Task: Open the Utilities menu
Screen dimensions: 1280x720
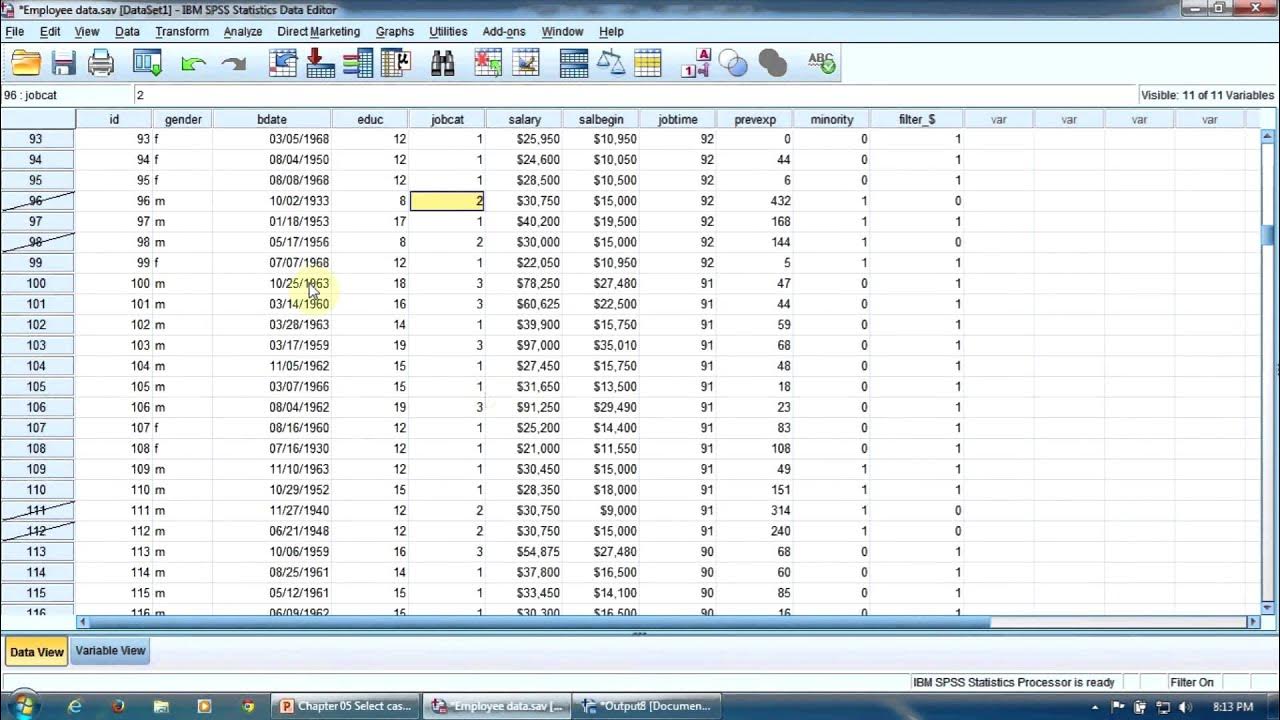Action: [x=448, y=32]
